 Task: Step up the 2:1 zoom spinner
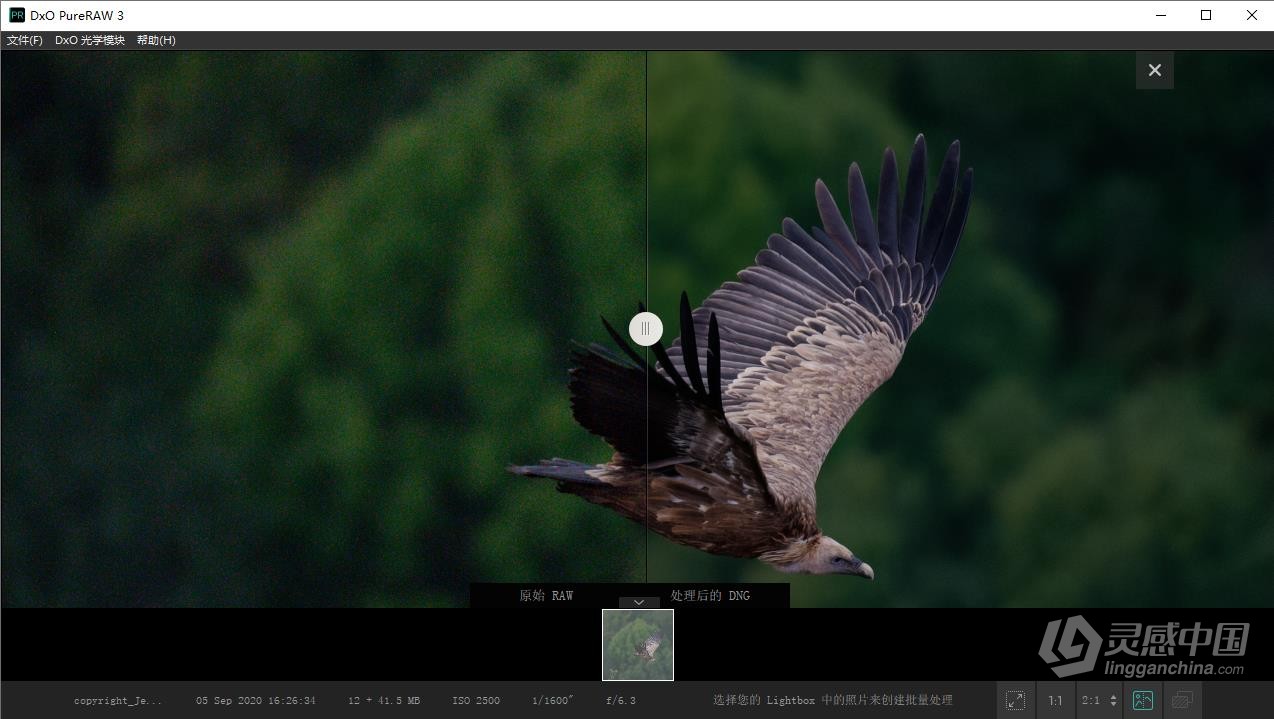tap(1113, 695)
